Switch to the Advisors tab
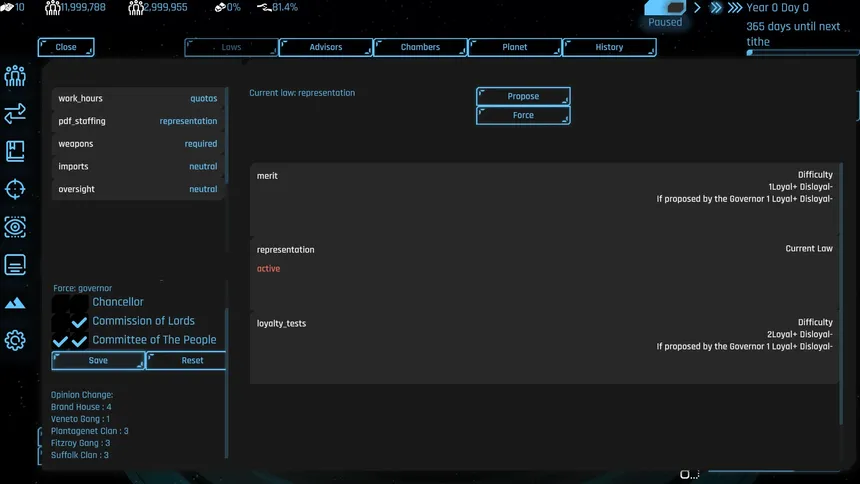 pos(326,47)
